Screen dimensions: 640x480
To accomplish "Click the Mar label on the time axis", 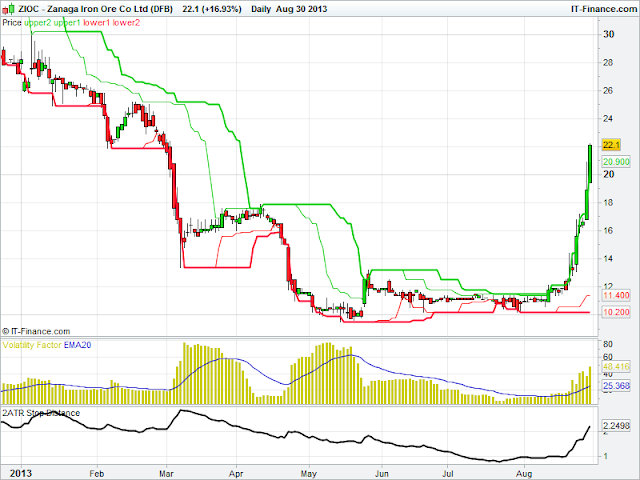I will pos(167,474).
